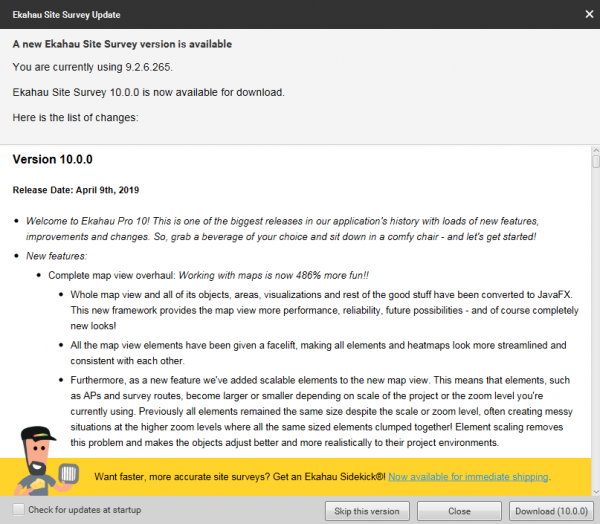Toggle Check for updates at startup checkbox
The image size is (600, 524).
[19, 510]
